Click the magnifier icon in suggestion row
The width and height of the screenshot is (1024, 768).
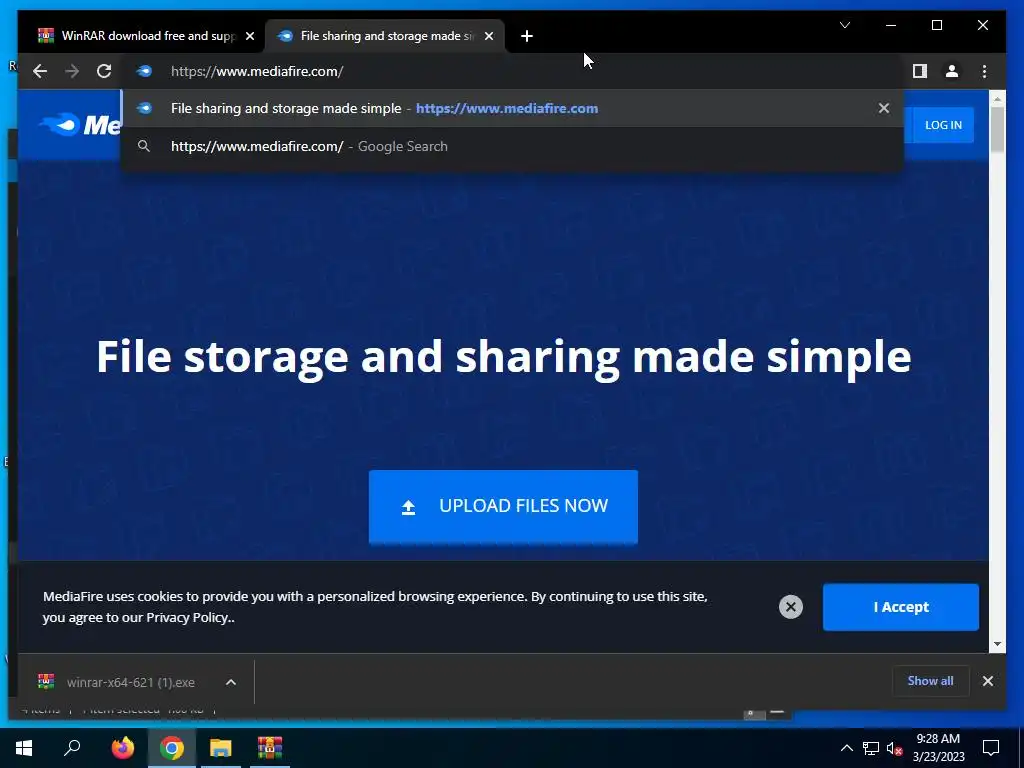[144, 146]
